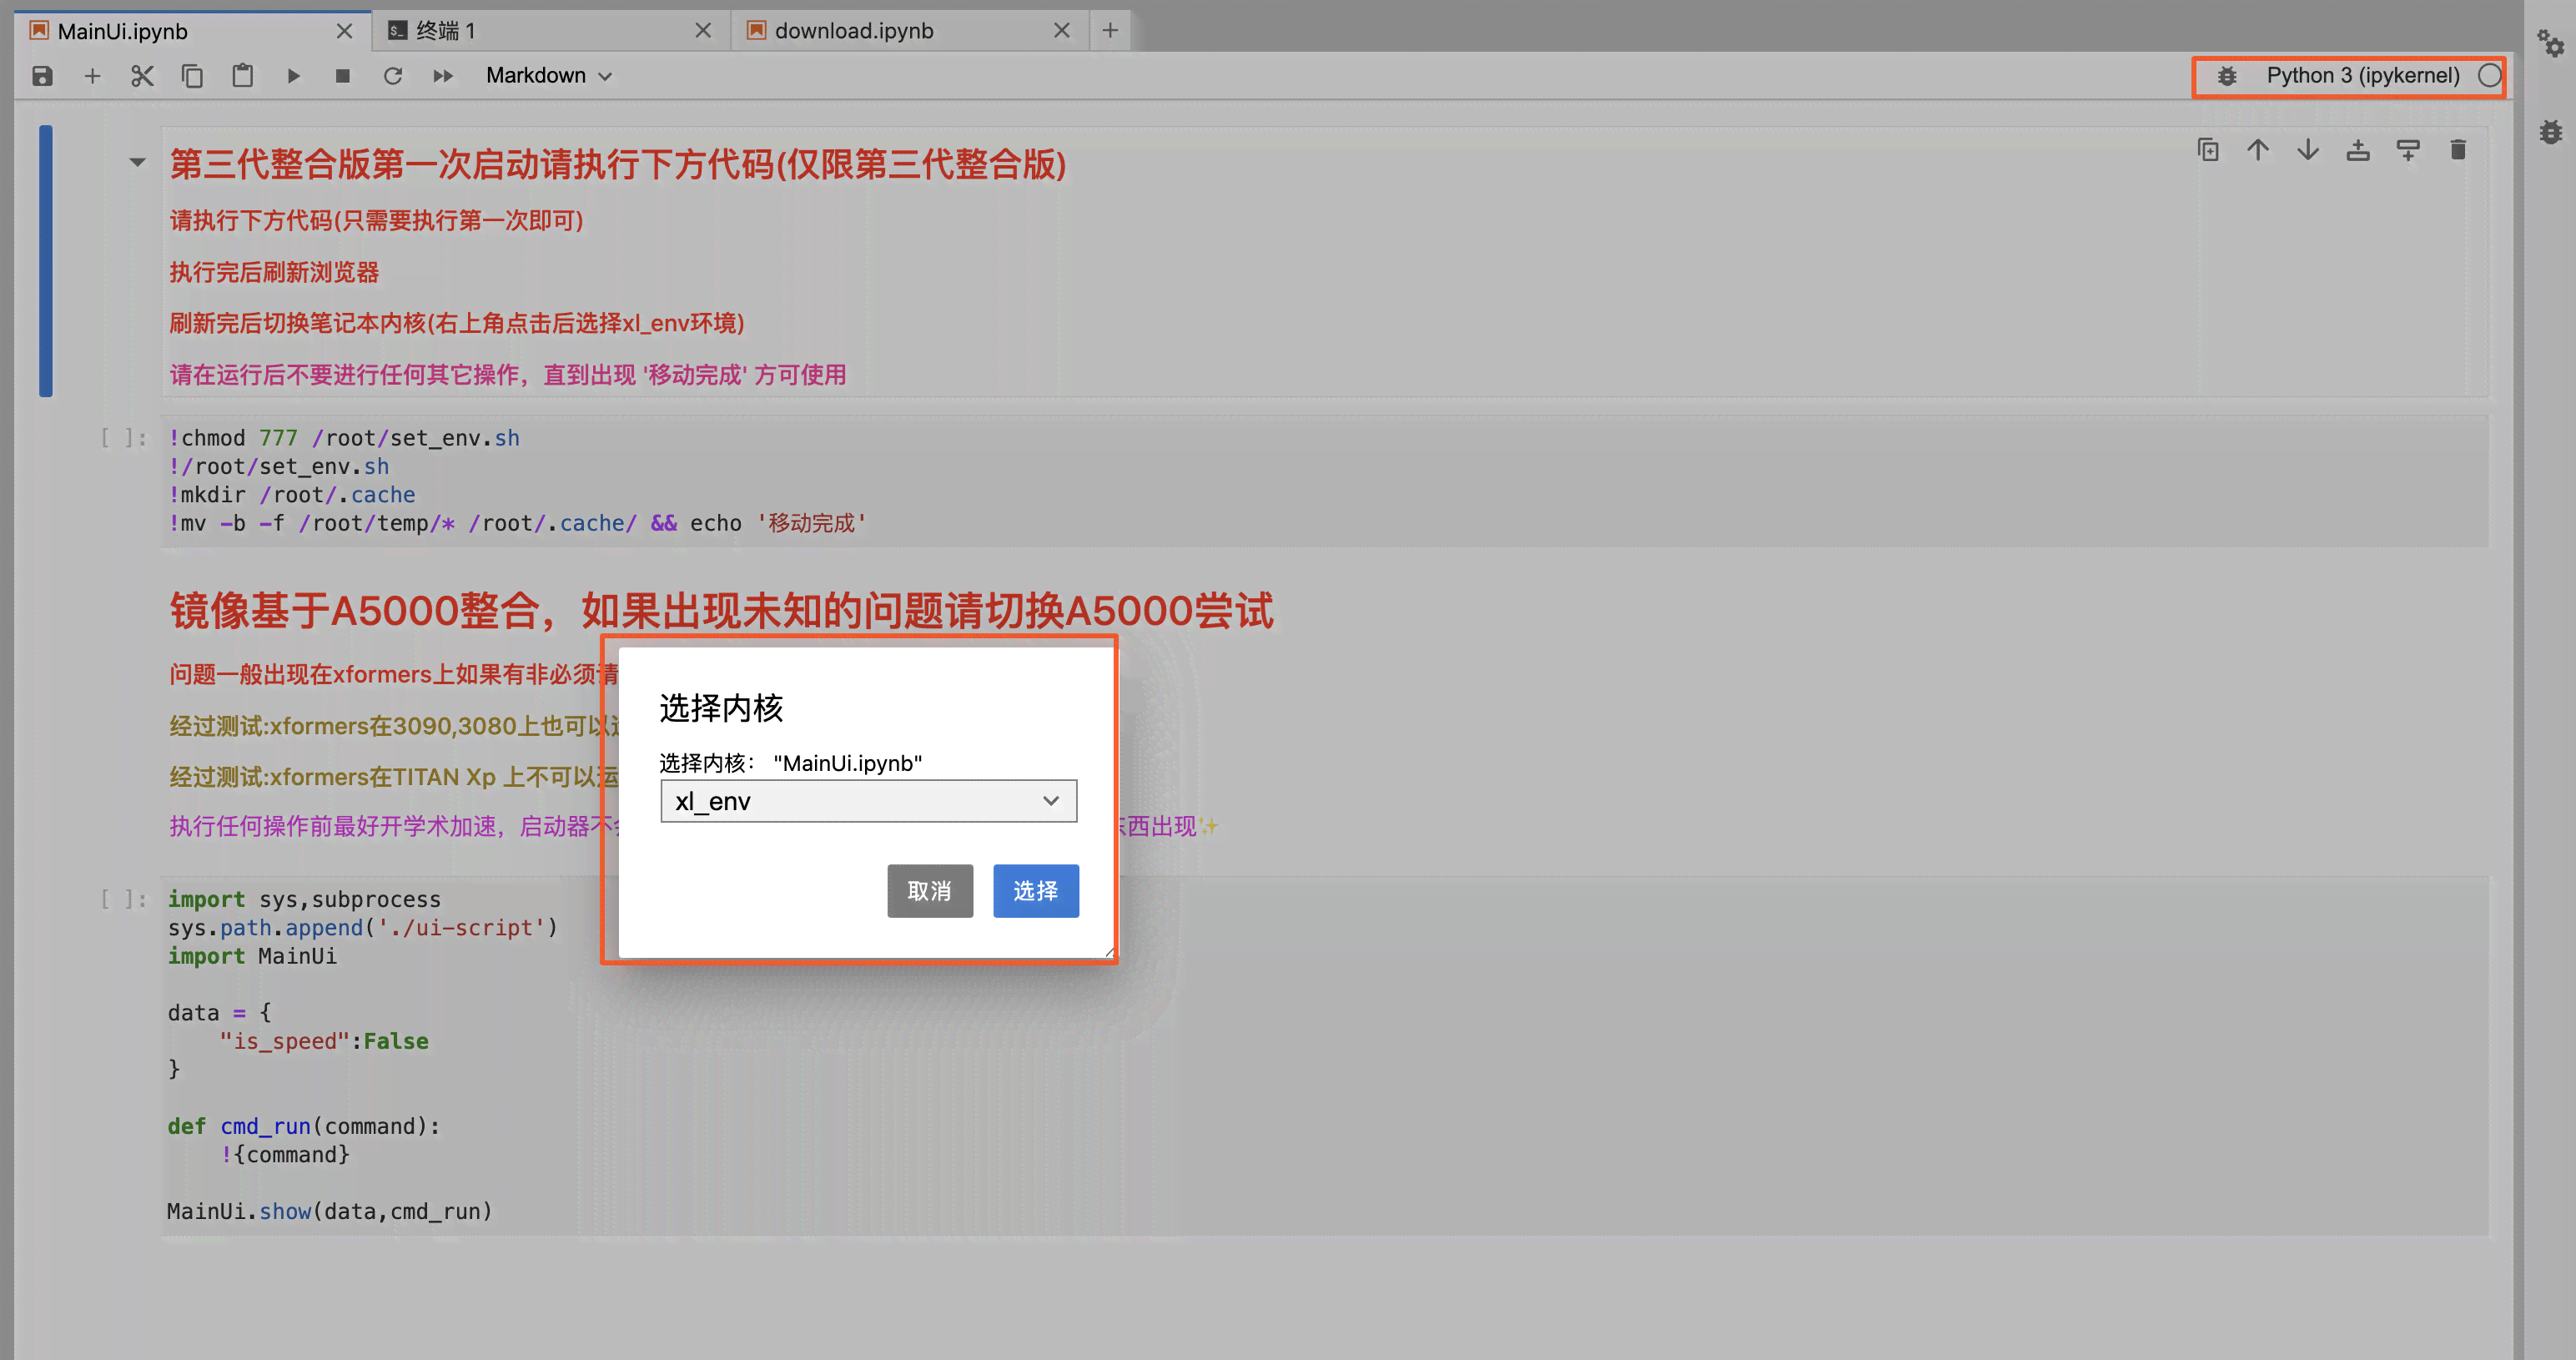Open the Markdown cell type dropdown
The height and width of the screenshot is (1360, 2576).
tap(549, 76)
